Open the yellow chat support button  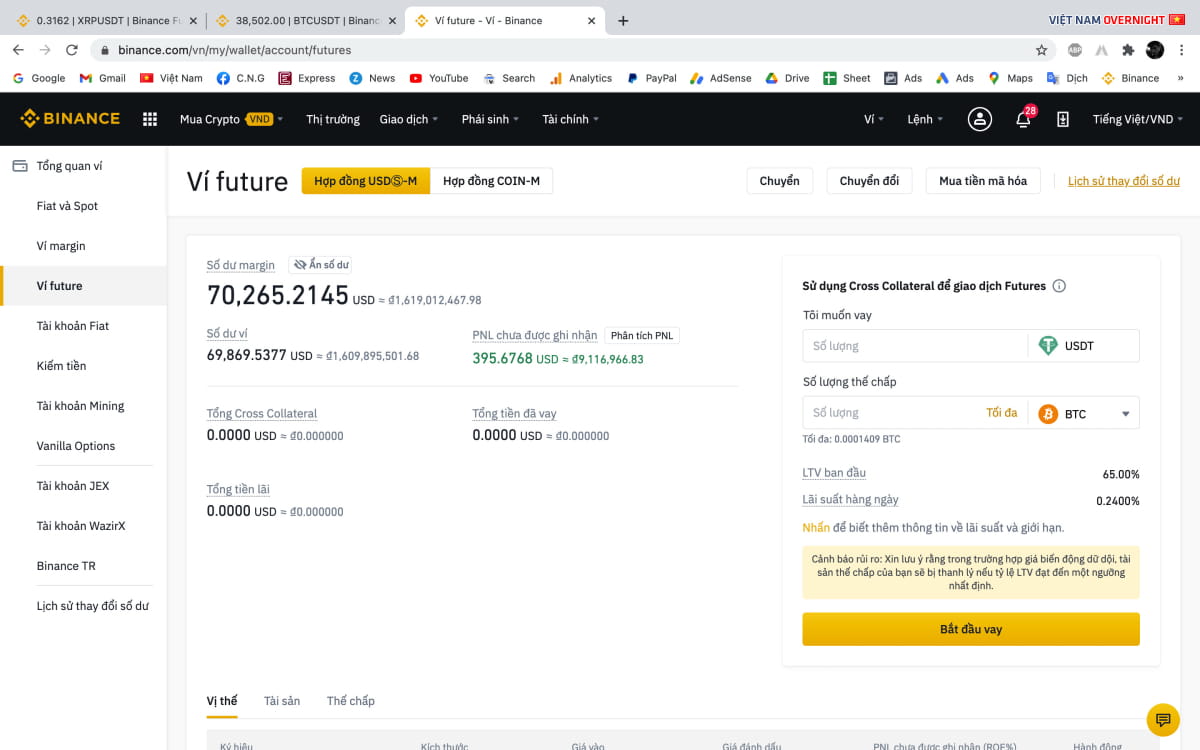(x=1162, y=719)
